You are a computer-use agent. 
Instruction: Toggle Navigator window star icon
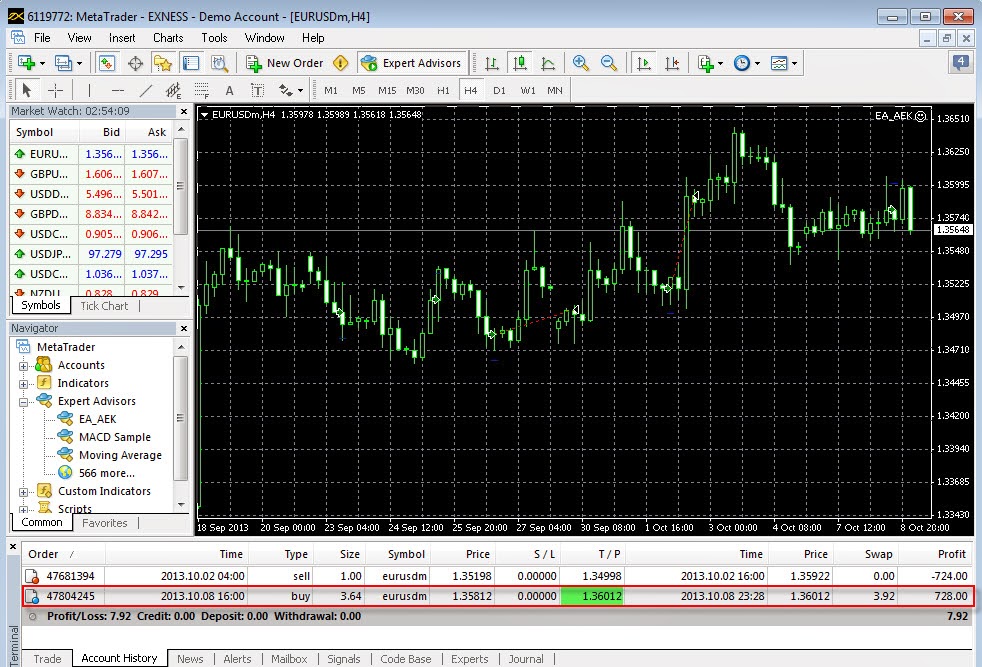(x=163, y=63)
